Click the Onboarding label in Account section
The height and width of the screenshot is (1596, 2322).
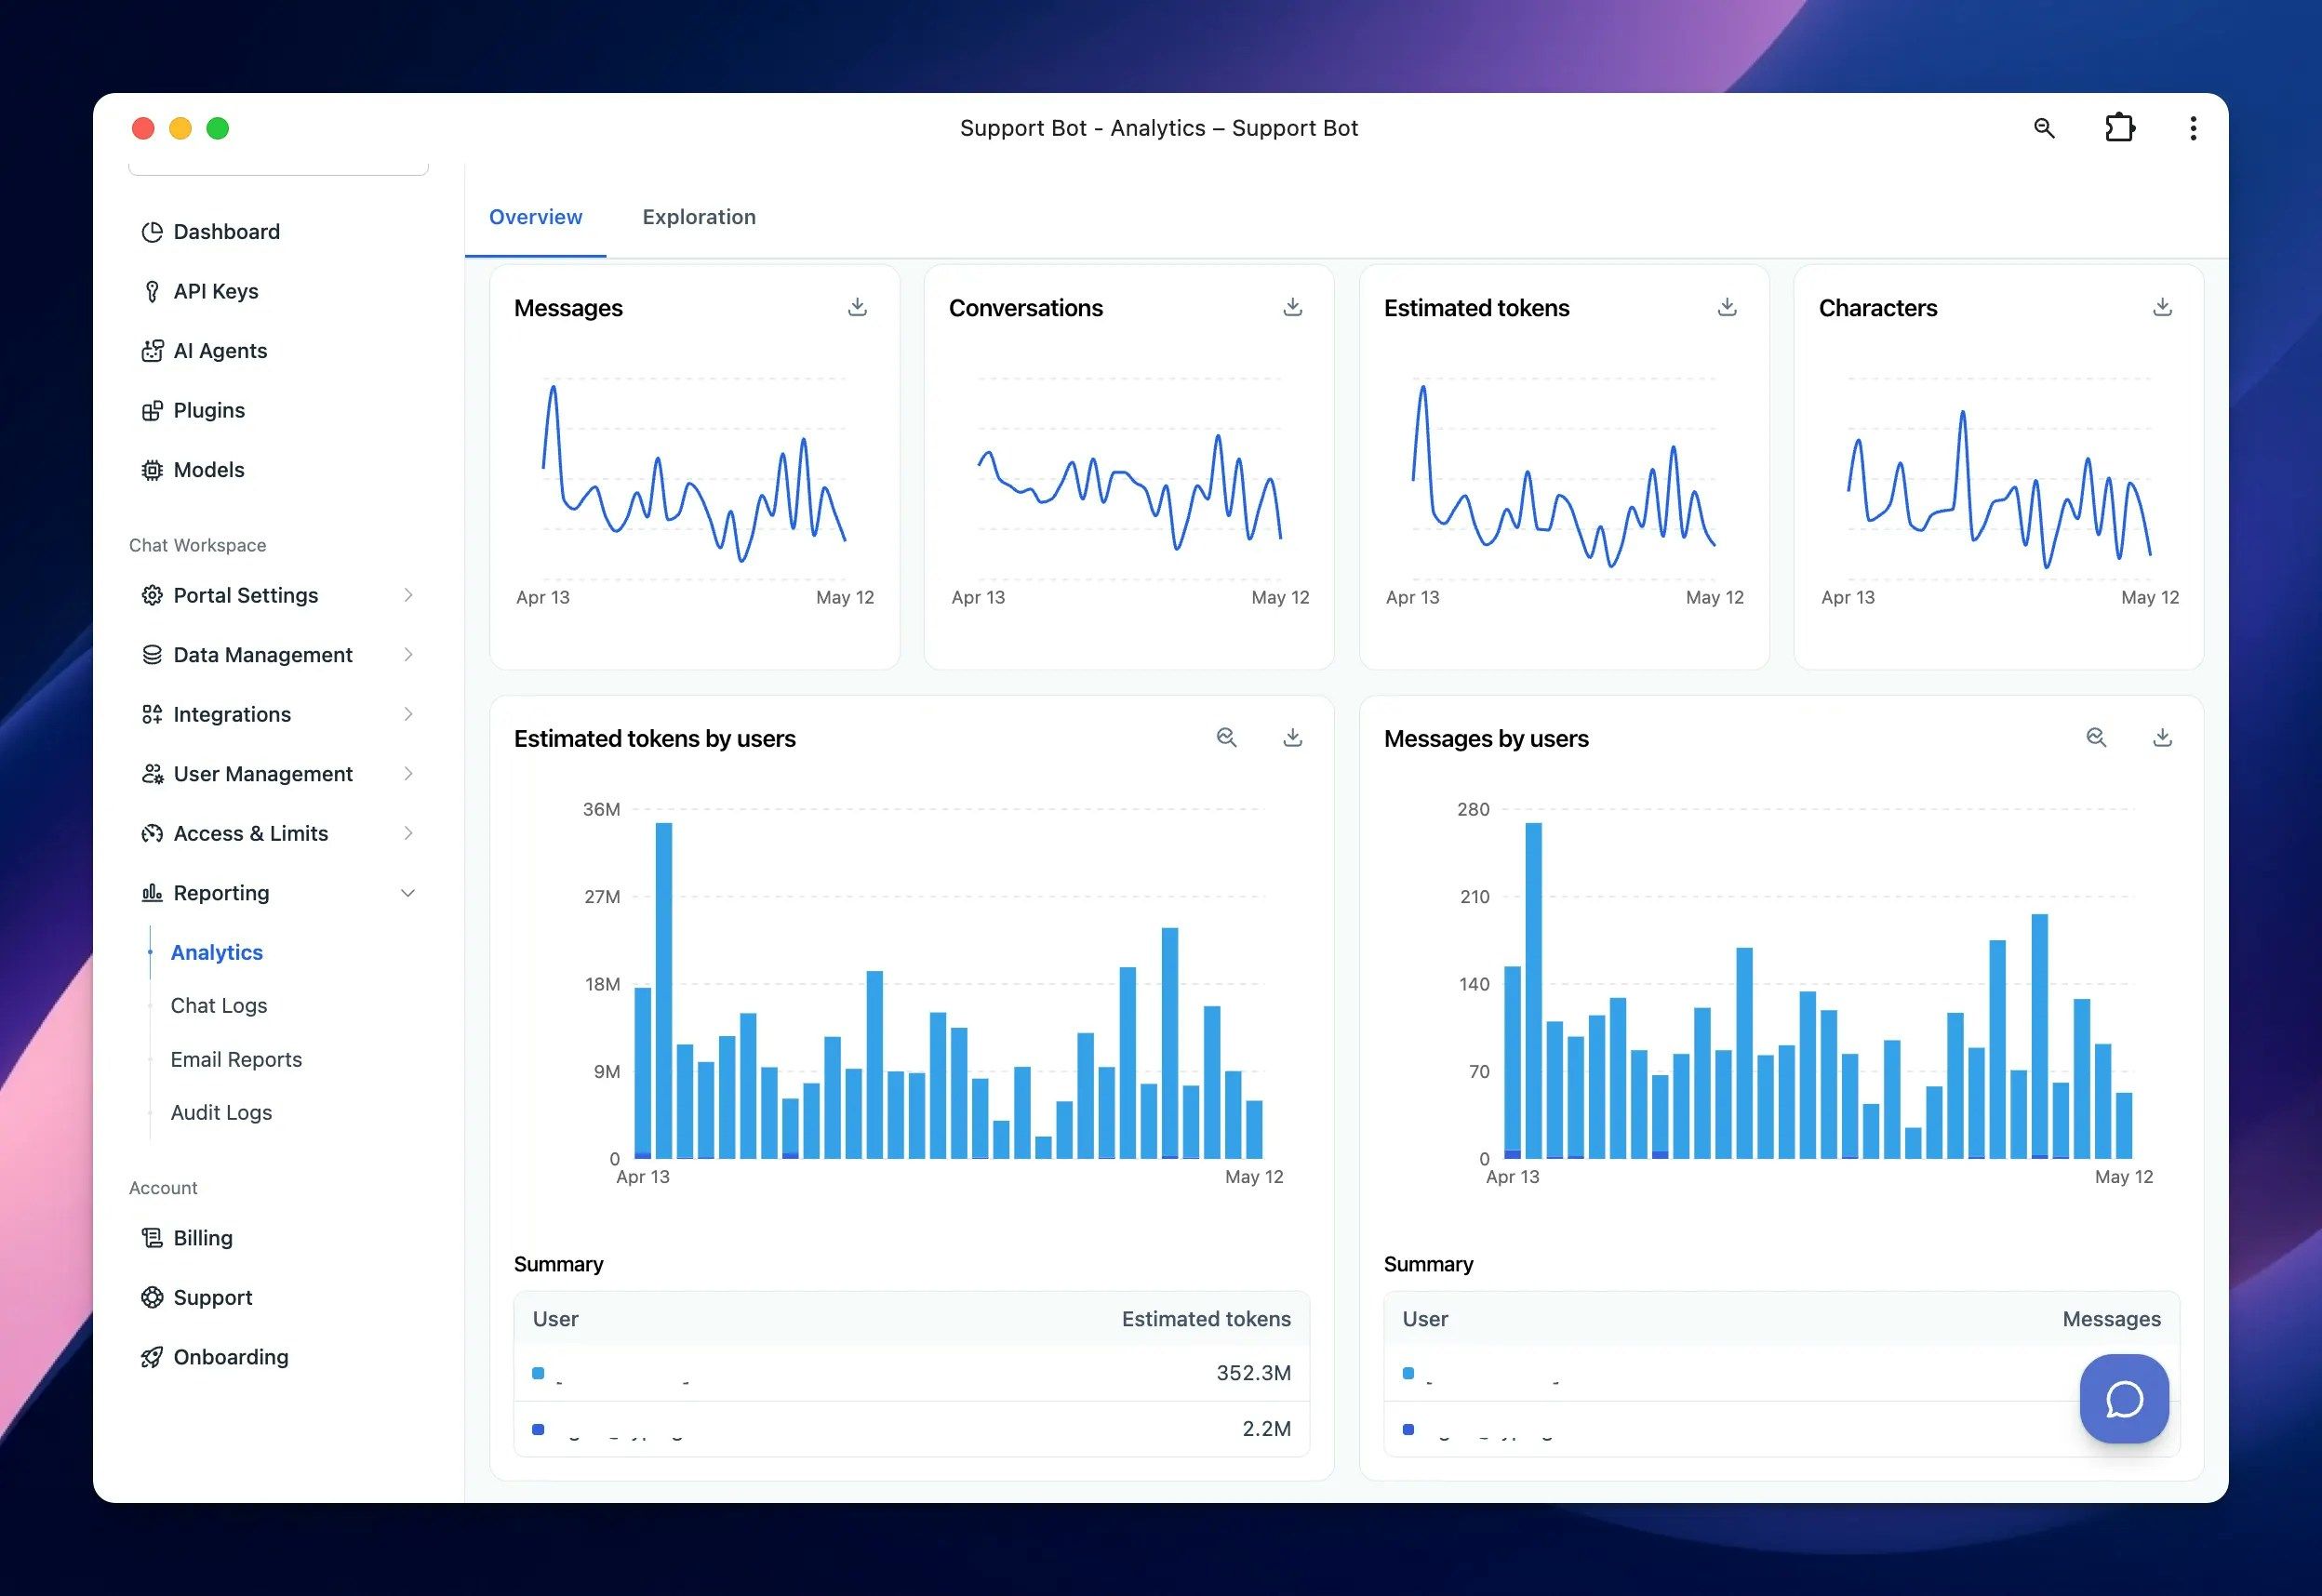[x=231, y=1357]
